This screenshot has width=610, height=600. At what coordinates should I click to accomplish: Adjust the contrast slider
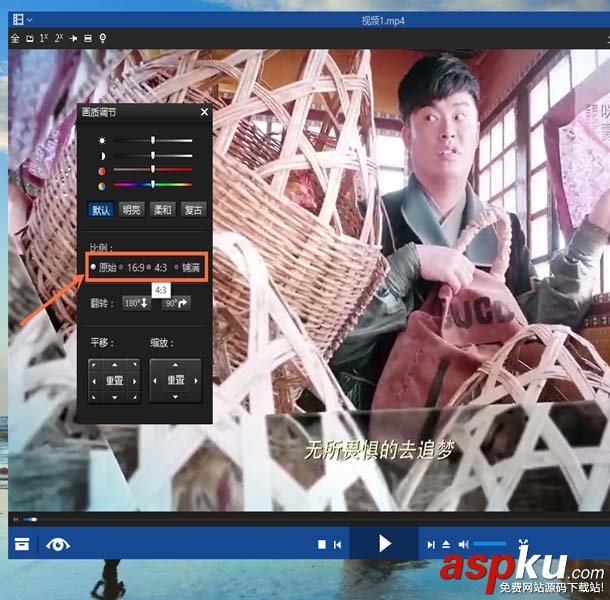[x=153, y=156]
